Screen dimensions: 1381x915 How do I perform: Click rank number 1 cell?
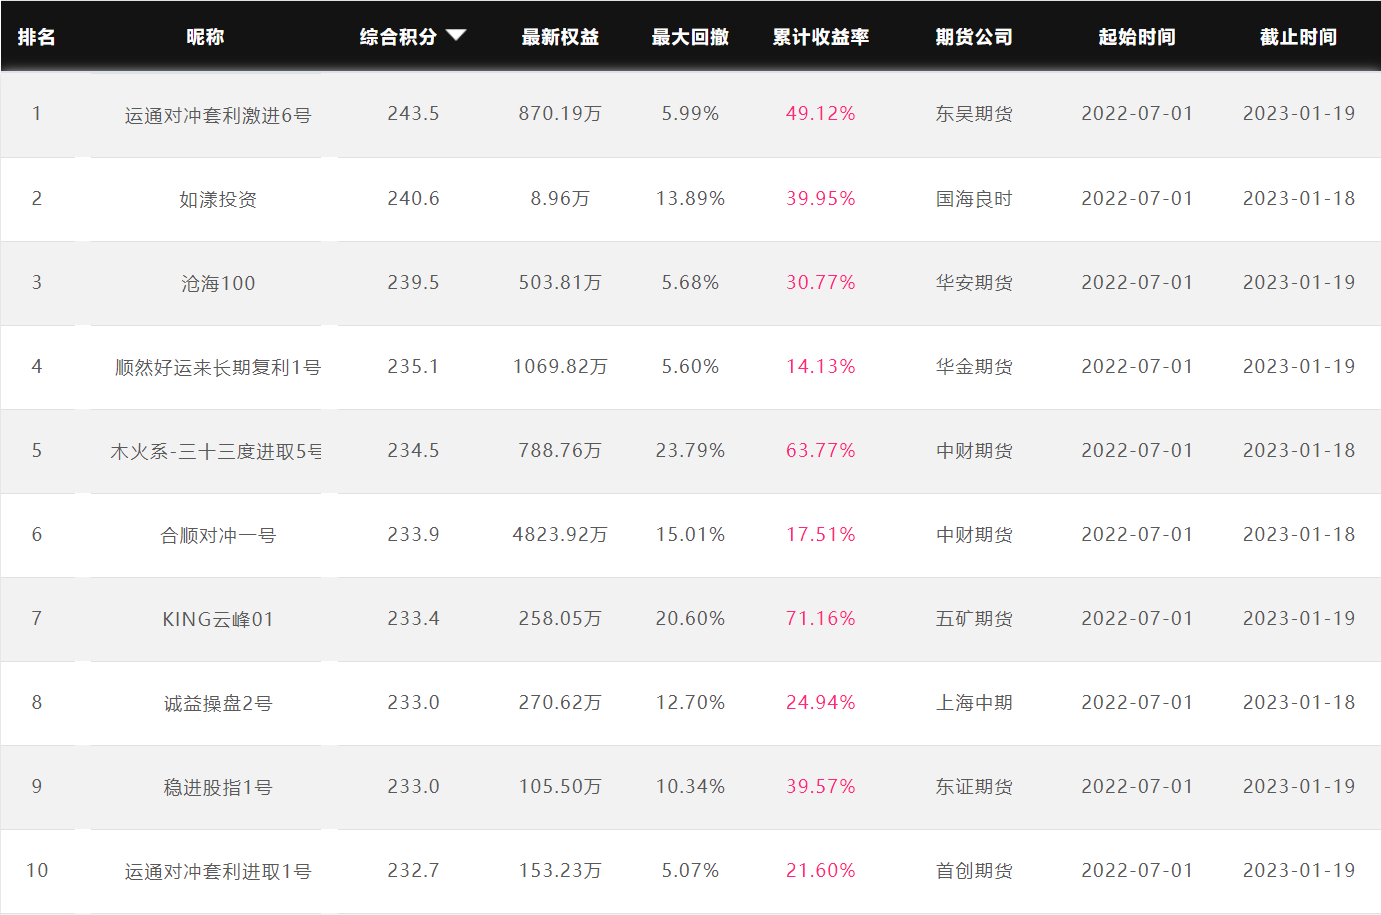coord(37,113)
